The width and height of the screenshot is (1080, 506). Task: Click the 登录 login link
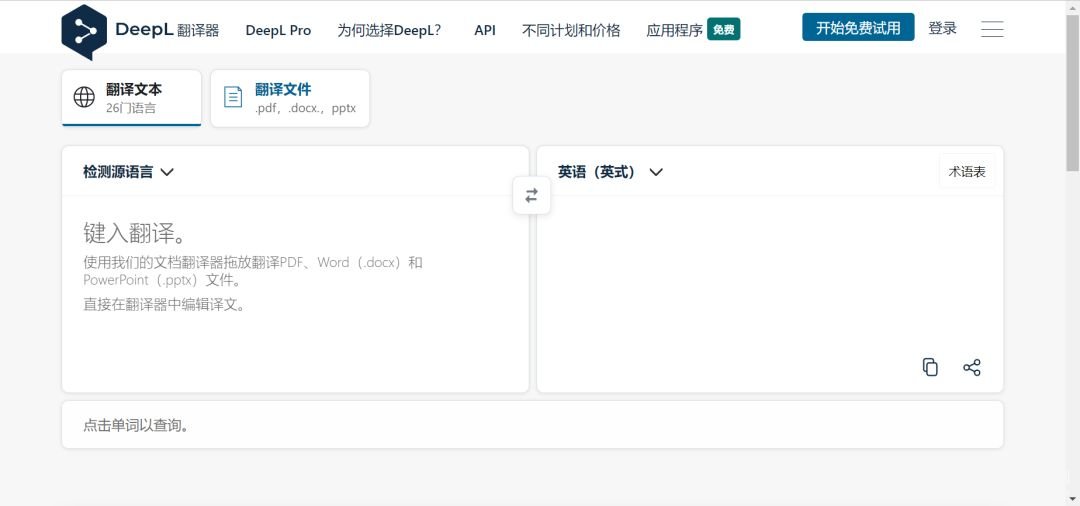(942, 28)
